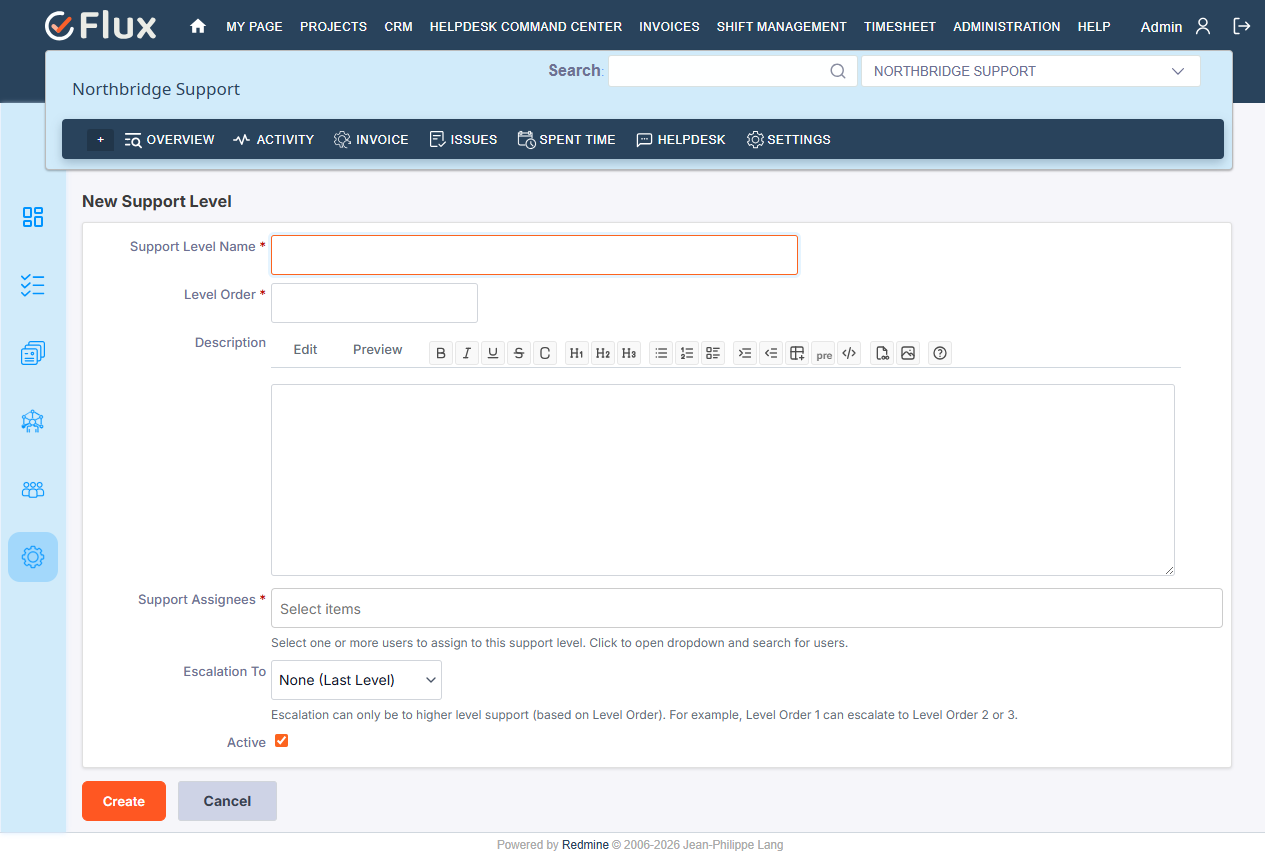Expand the plus menu in project bar

100,140
